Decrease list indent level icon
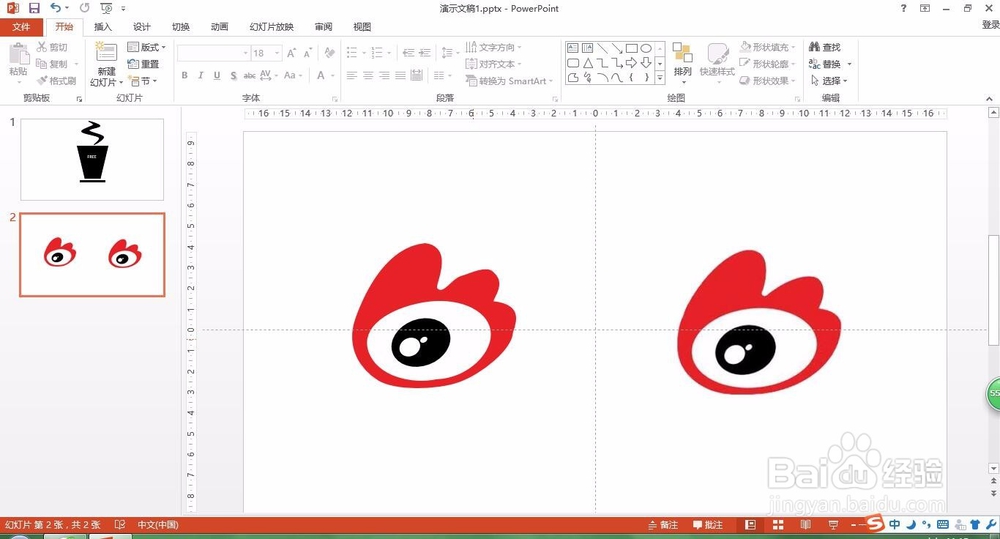The image size is (1000, 539). coord(409,53)
